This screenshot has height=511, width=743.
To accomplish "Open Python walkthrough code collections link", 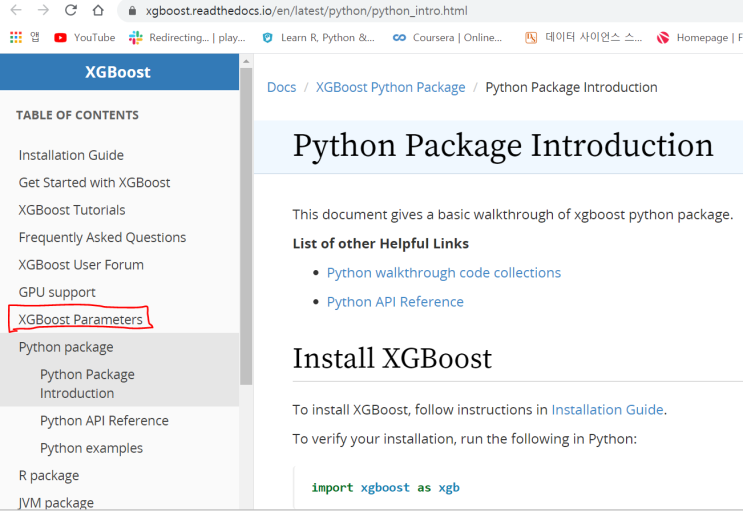I will pos(444,273).
